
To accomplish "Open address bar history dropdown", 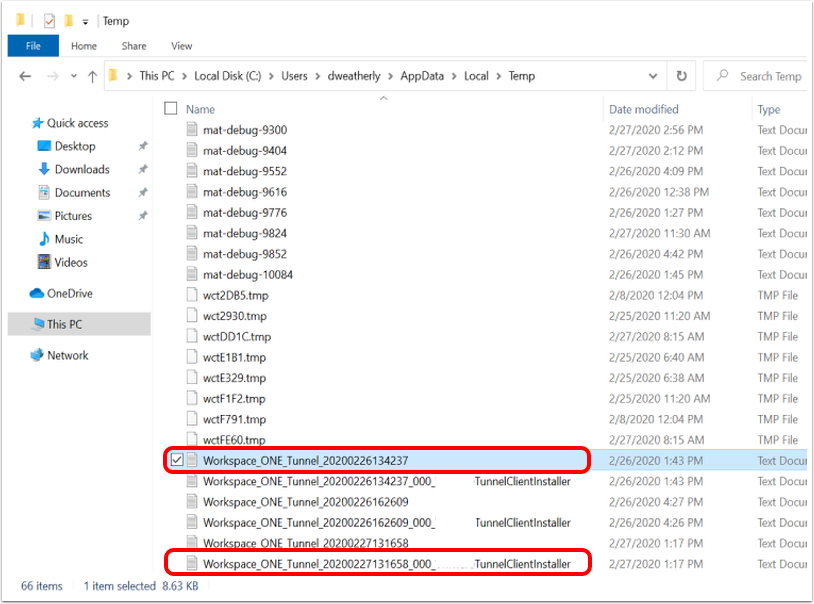I will click(652, 76).
